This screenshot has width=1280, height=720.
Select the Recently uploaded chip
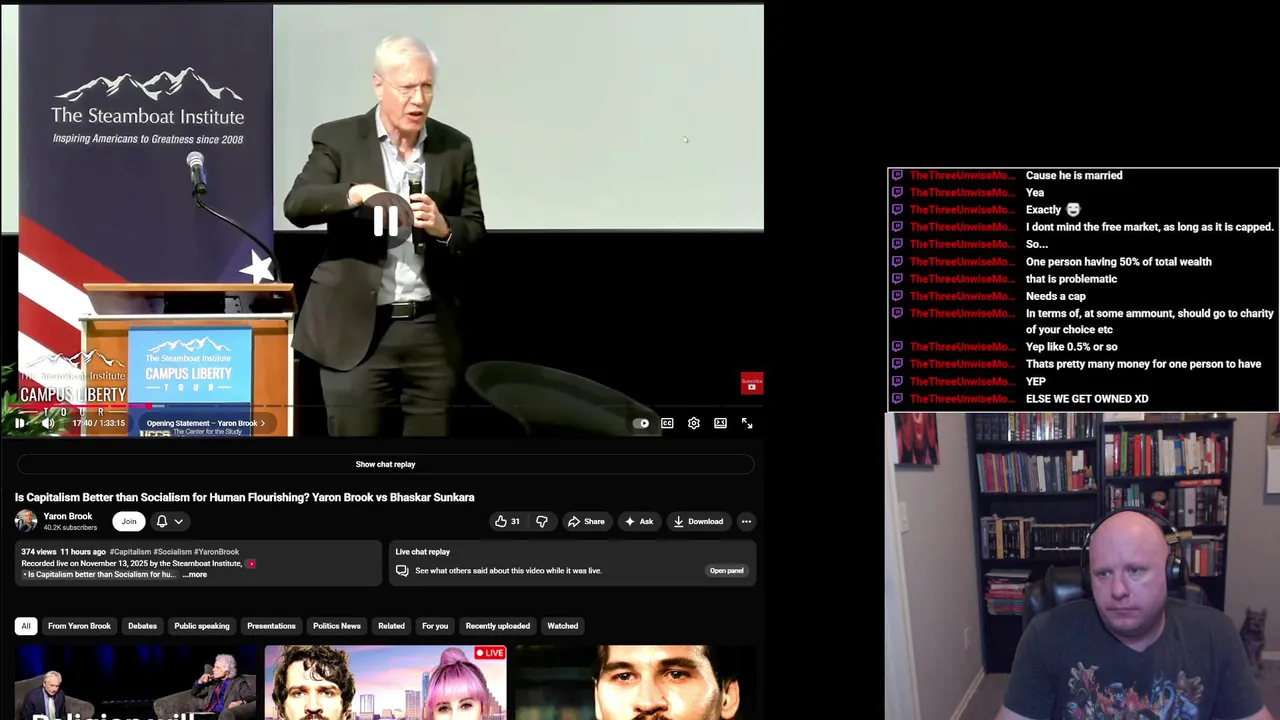click(498, 626)
